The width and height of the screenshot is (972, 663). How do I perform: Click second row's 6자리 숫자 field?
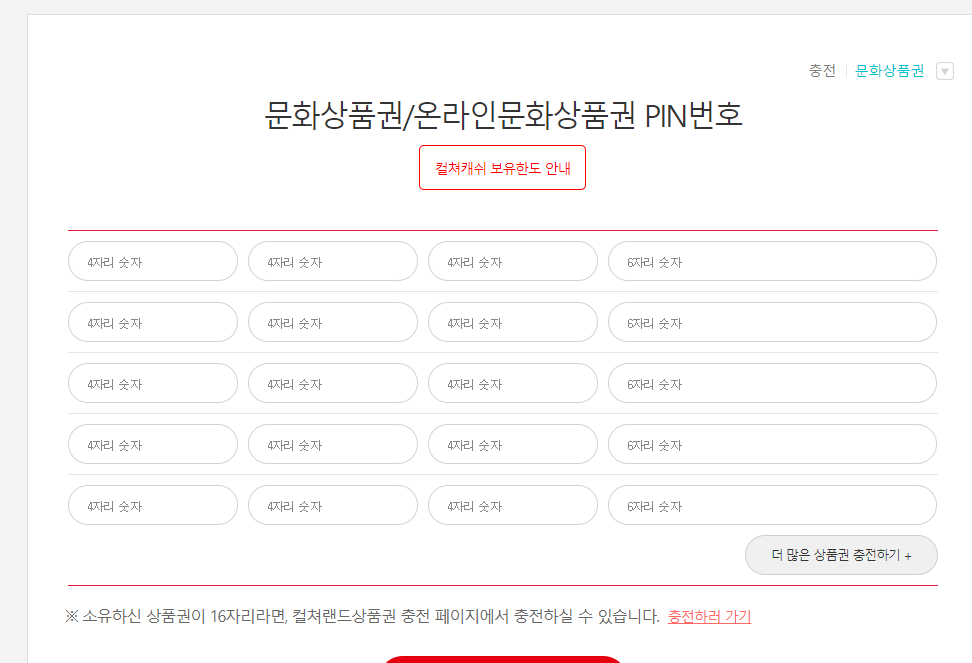pyautogui.click(x=772, y=322)
